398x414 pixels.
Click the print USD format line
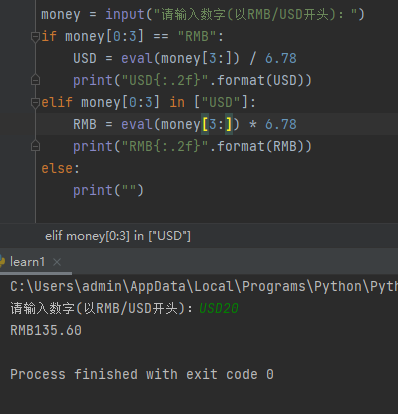(192, 80)
